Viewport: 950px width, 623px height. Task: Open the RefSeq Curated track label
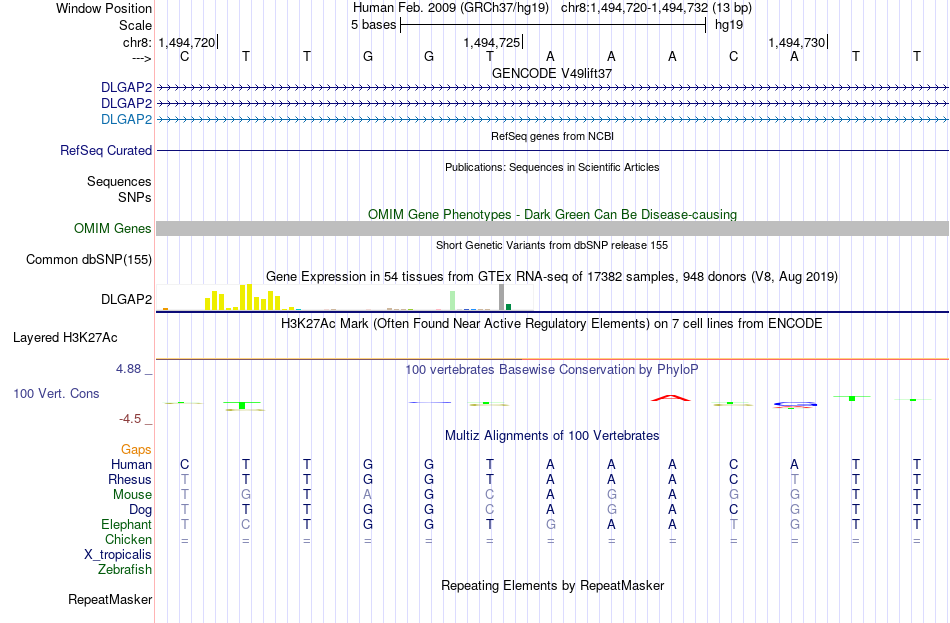click(x=106, y=150)
